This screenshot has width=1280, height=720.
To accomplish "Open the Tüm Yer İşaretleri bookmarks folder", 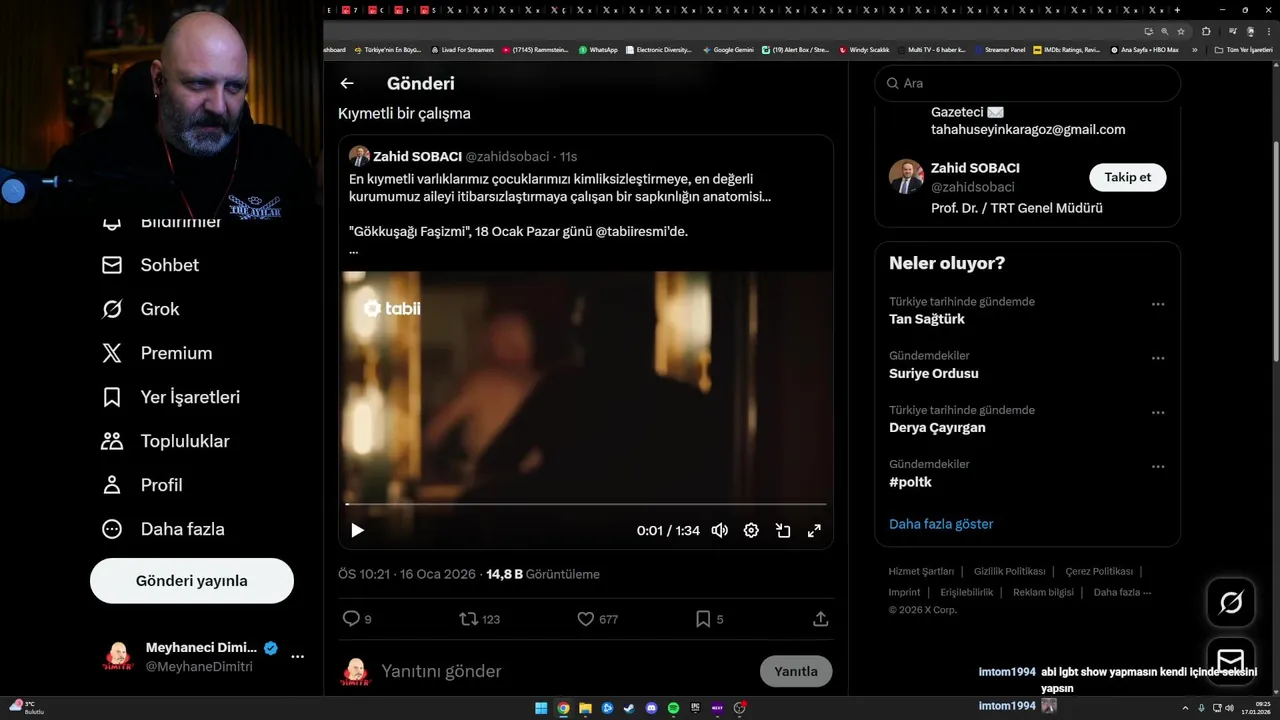I will 1243,49.
